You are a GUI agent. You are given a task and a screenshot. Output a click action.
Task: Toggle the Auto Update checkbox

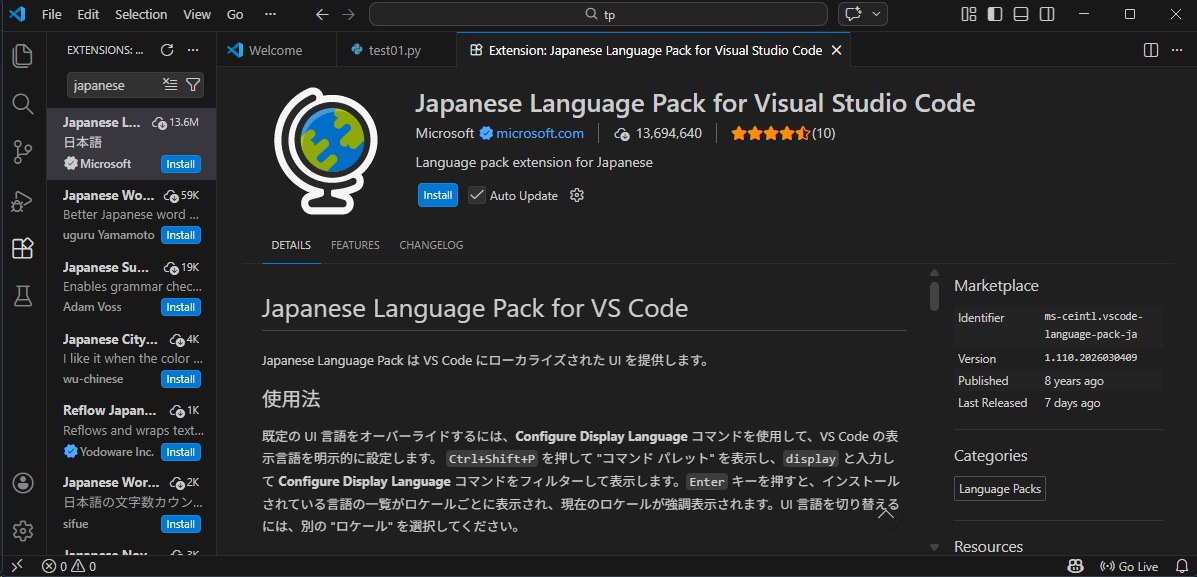click(477, 195)
